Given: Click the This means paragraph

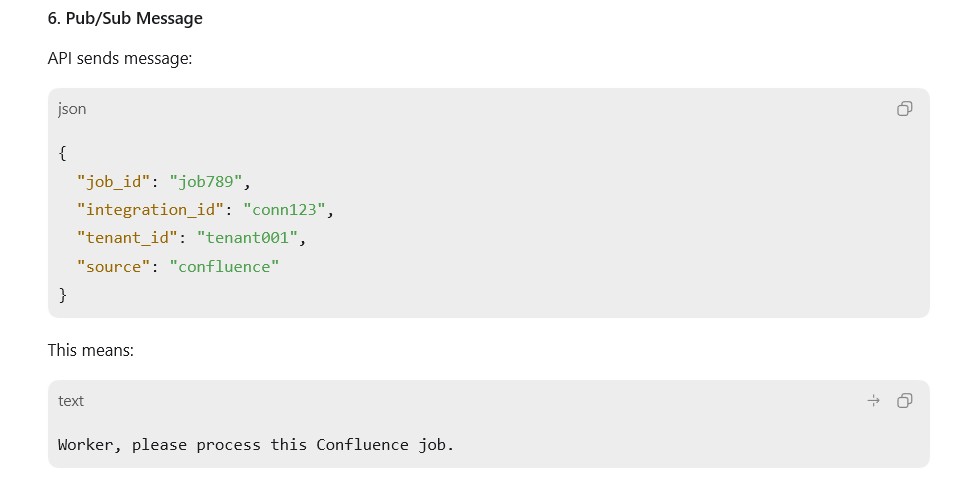Looking at the screenshot, I should tap(91, 350).
